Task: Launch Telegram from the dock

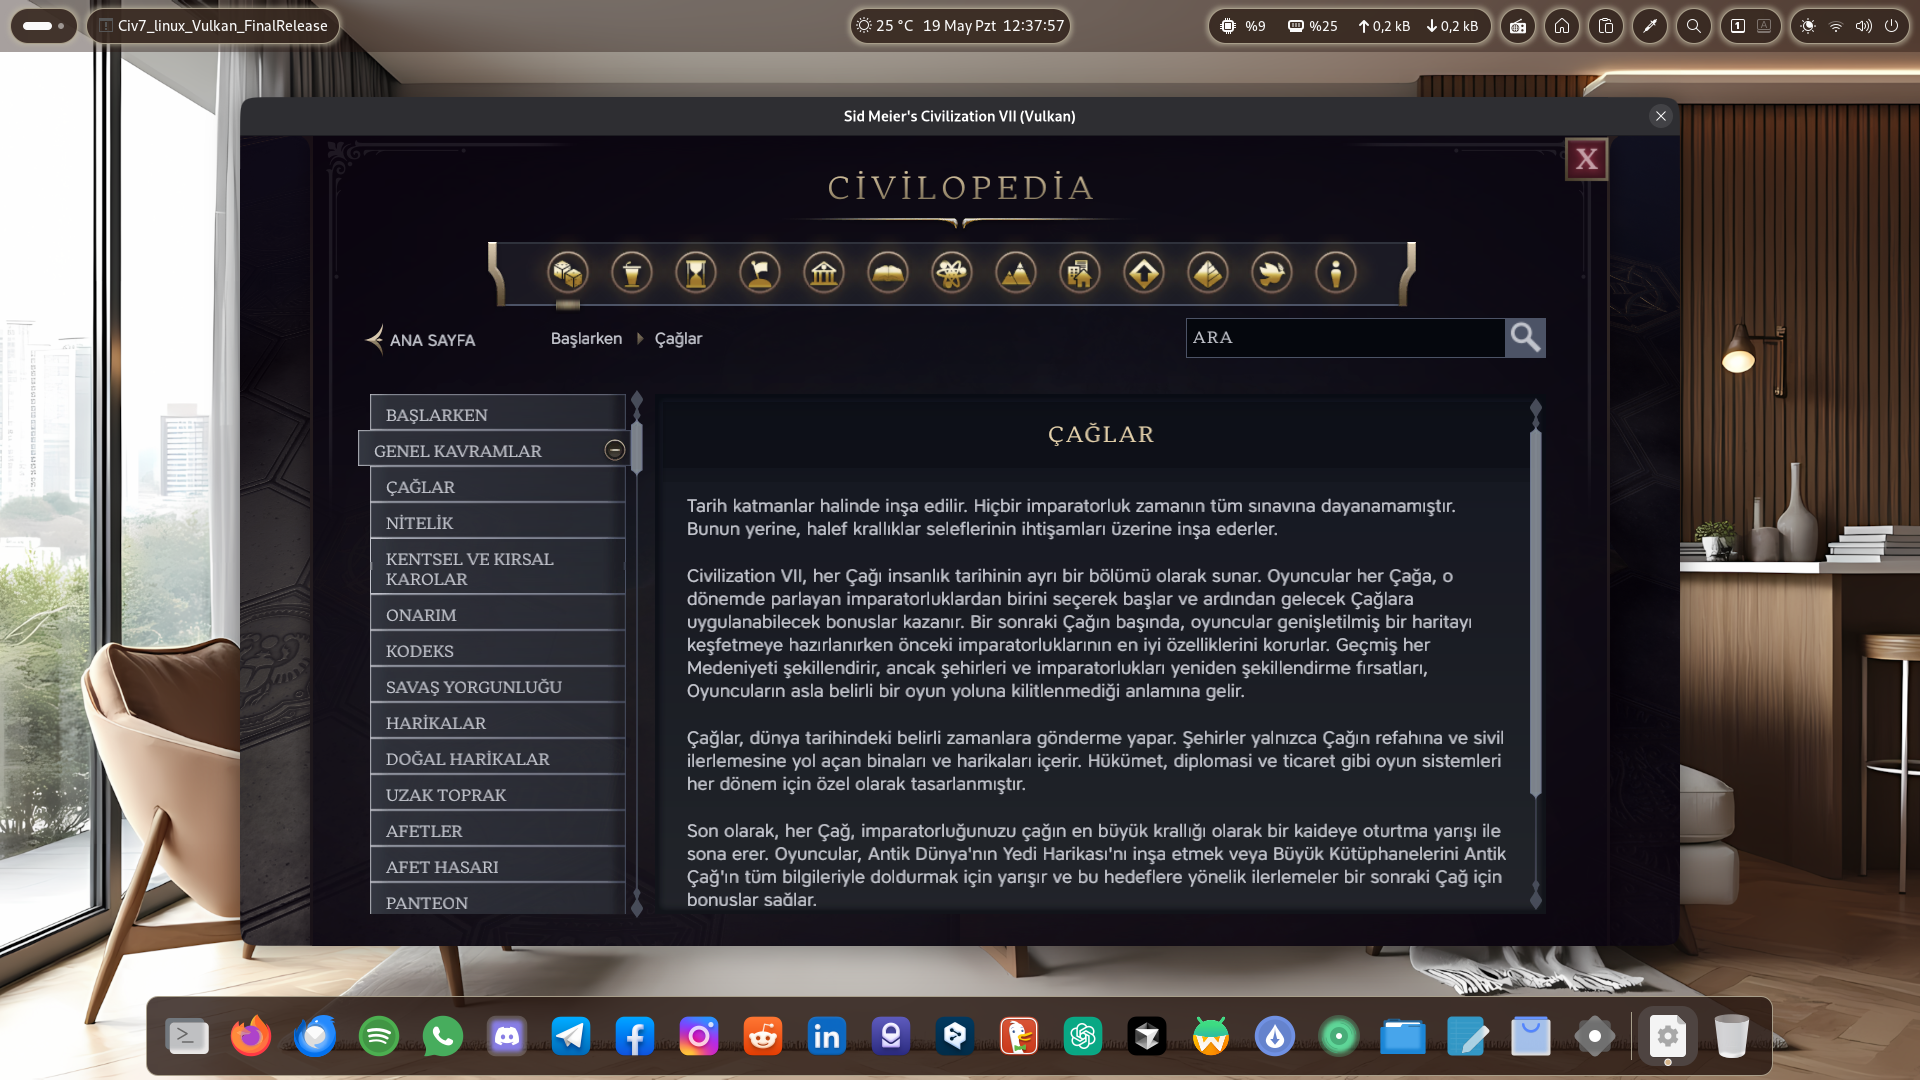Action: click(x=571, y=1037)
